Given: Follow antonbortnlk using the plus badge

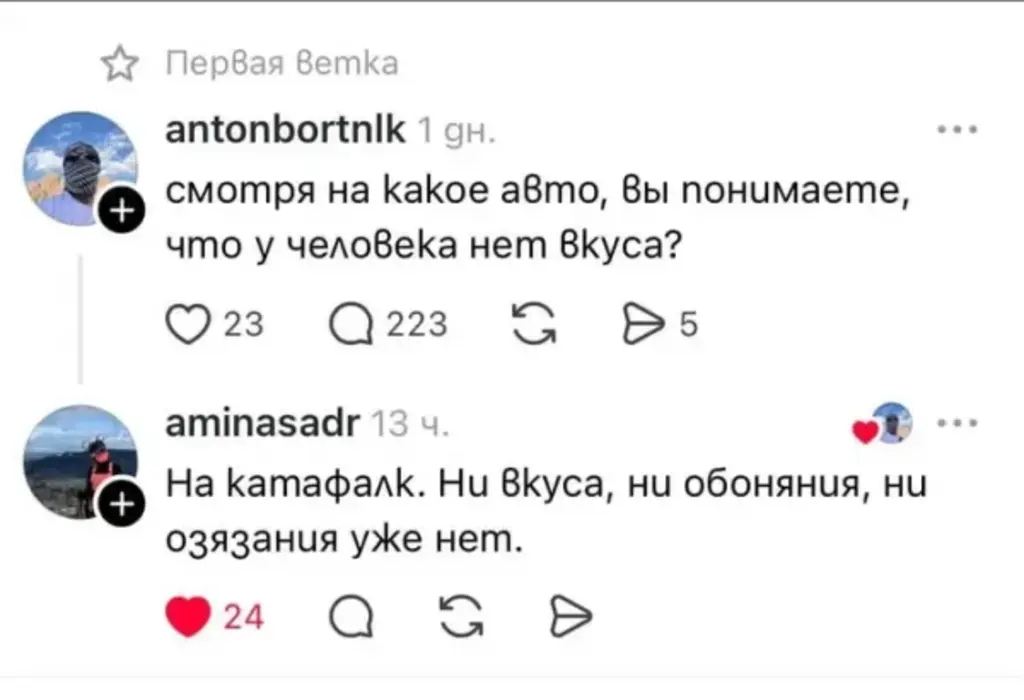Looking at the screenshot, I should click(121, 211).
